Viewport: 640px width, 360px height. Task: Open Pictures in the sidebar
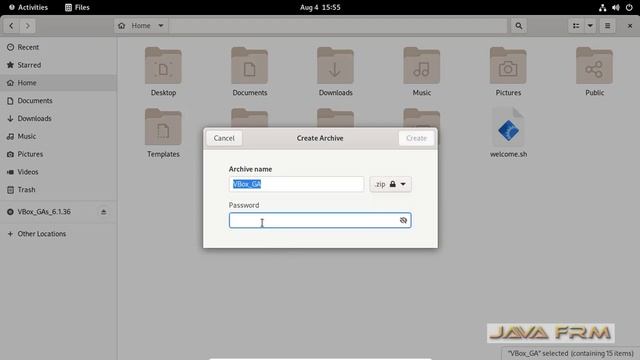(x=58, y=154)
